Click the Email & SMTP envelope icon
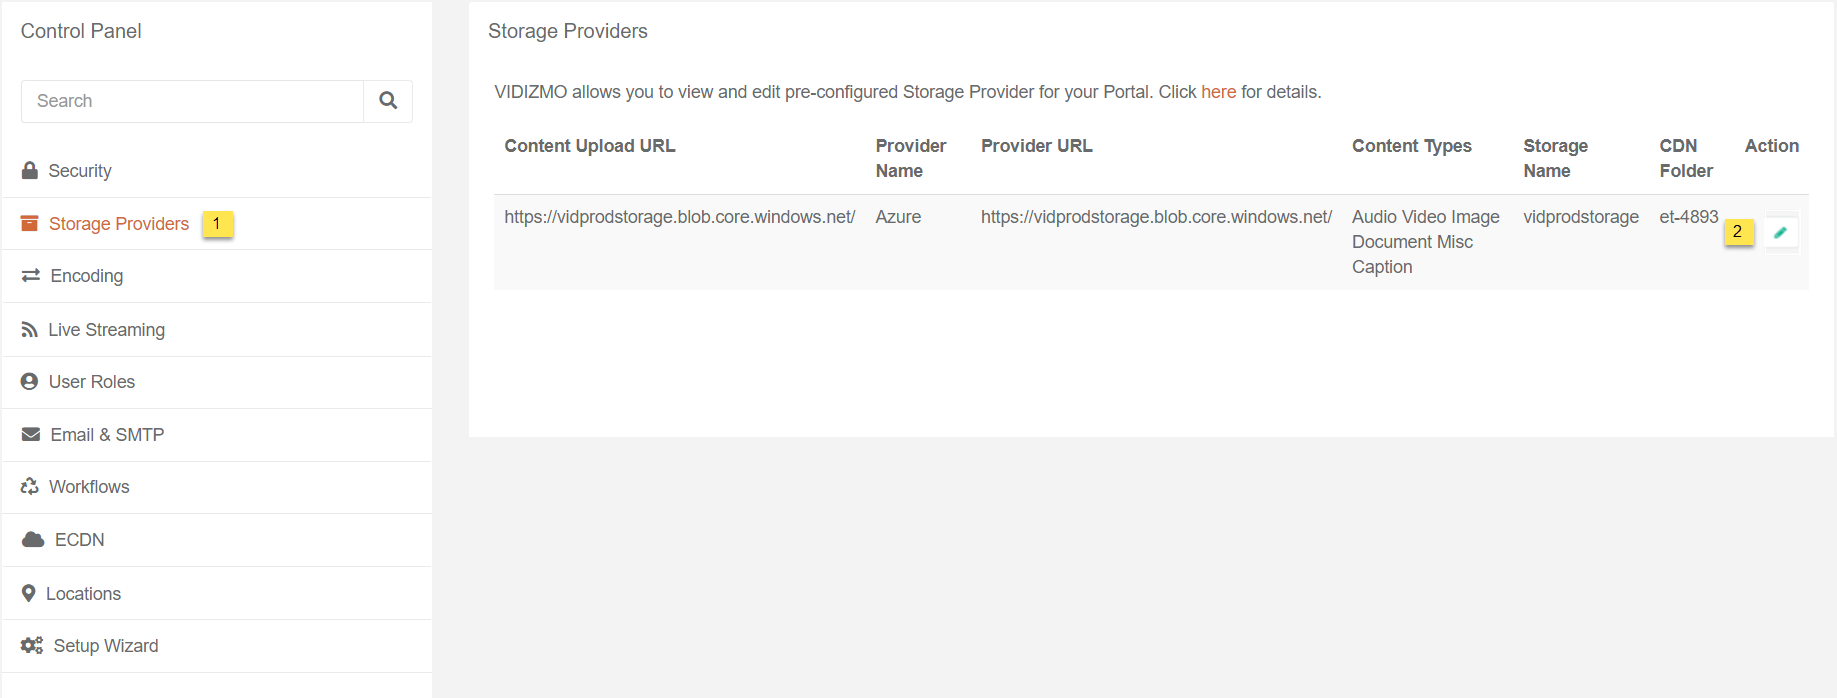Viewport: 1837px width, 698px height. tap(31, 434)
